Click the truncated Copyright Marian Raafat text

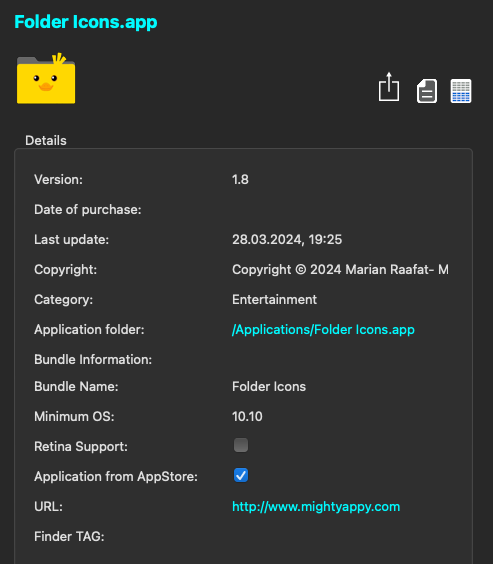[x=340, y=269]
